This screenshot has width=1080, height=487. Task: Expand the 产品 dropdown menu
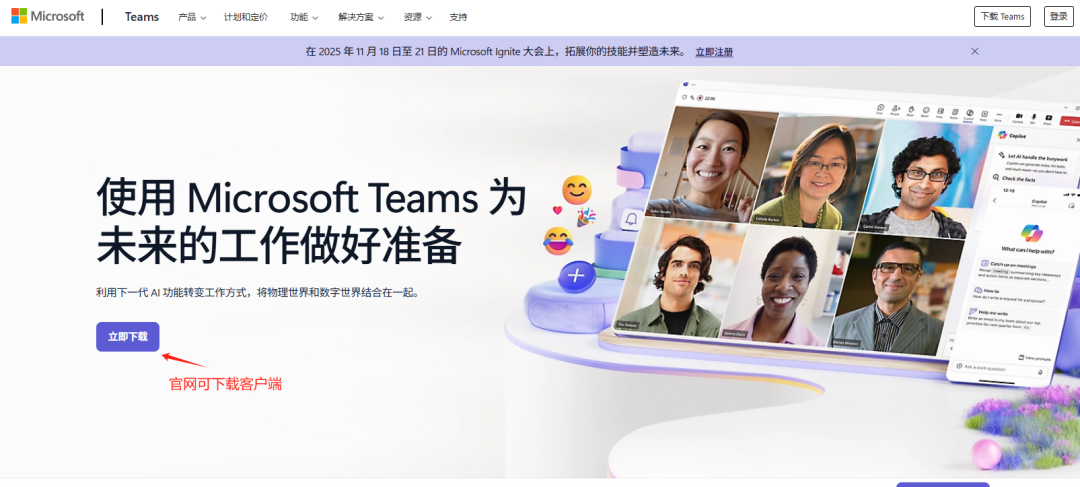click(x=192, y=17)
